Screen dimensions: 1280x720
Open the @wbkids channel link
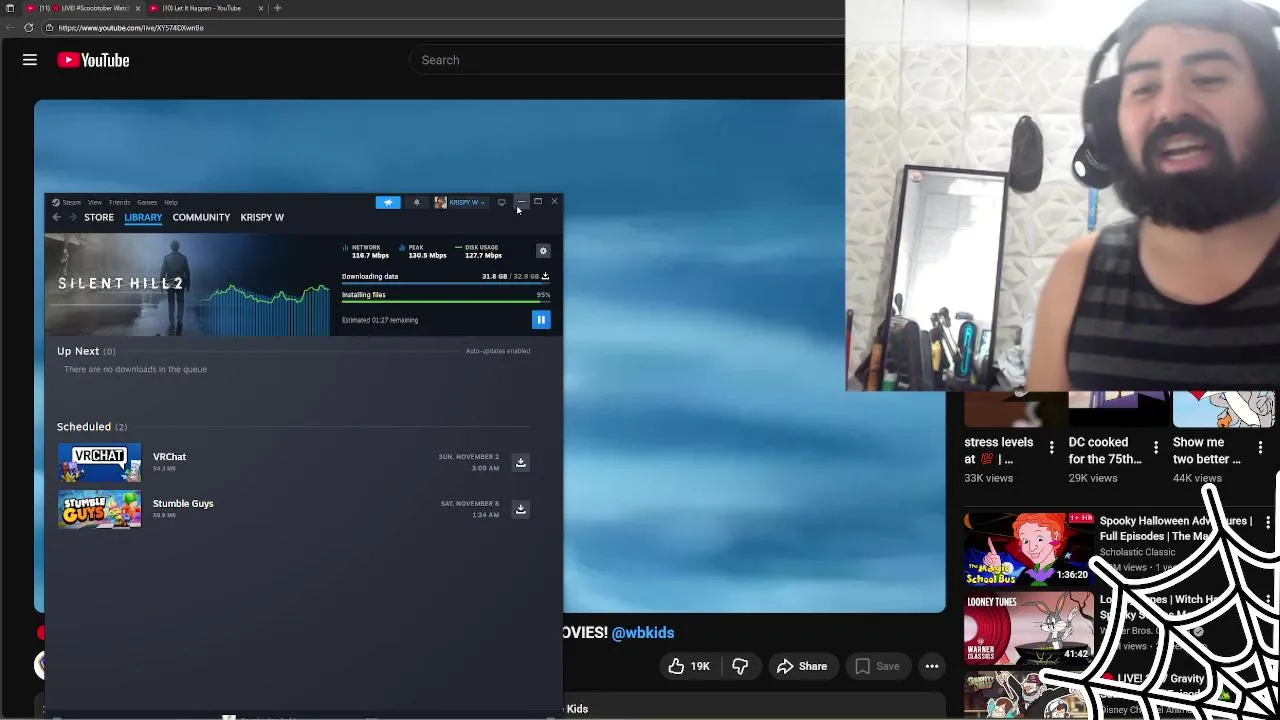point(643,633)
